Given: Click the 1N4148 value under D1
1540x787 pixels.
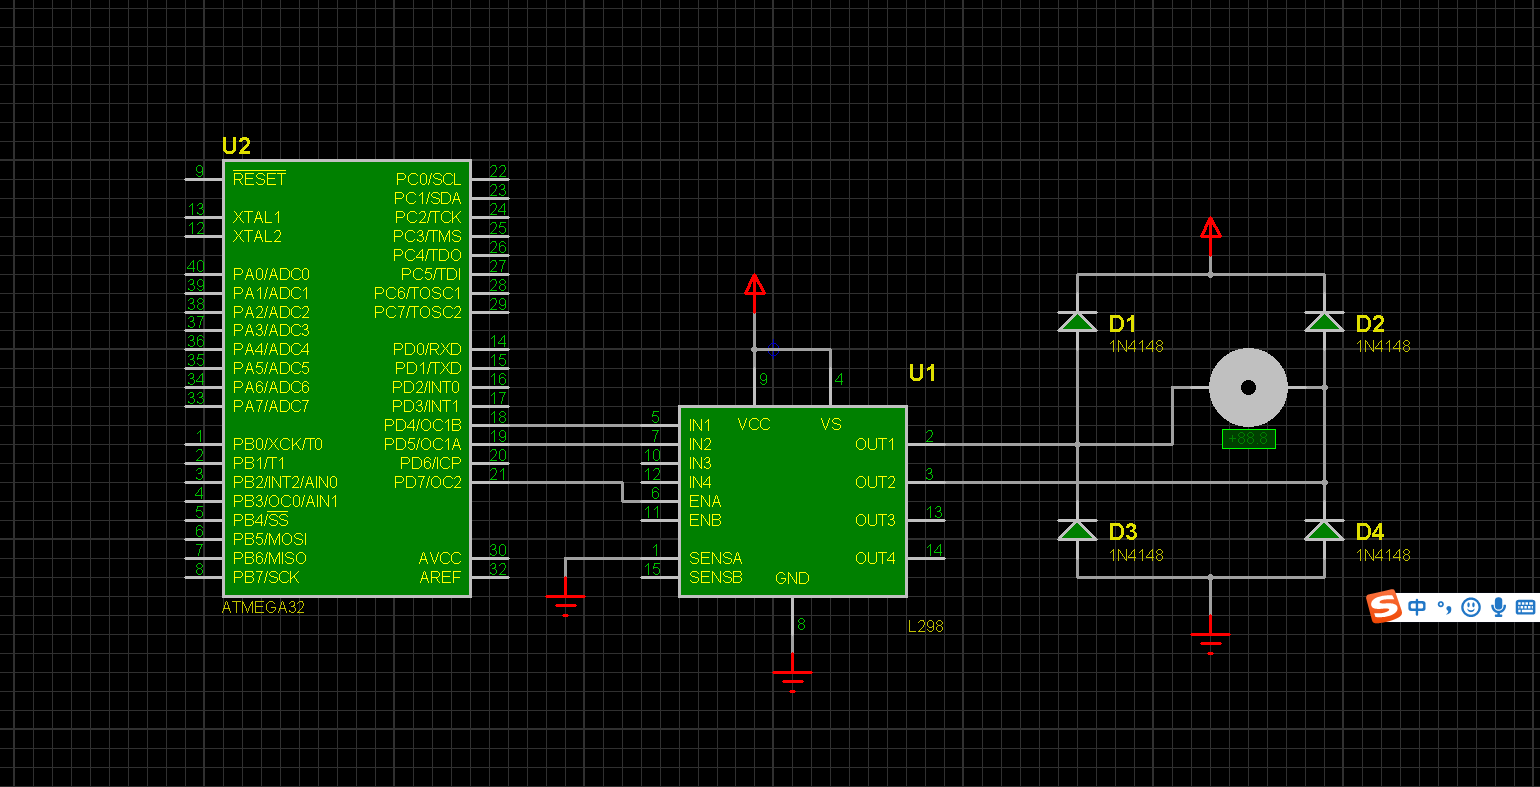Looking at the screenshot, I should pyautogui.click(x=1136, y=346).
